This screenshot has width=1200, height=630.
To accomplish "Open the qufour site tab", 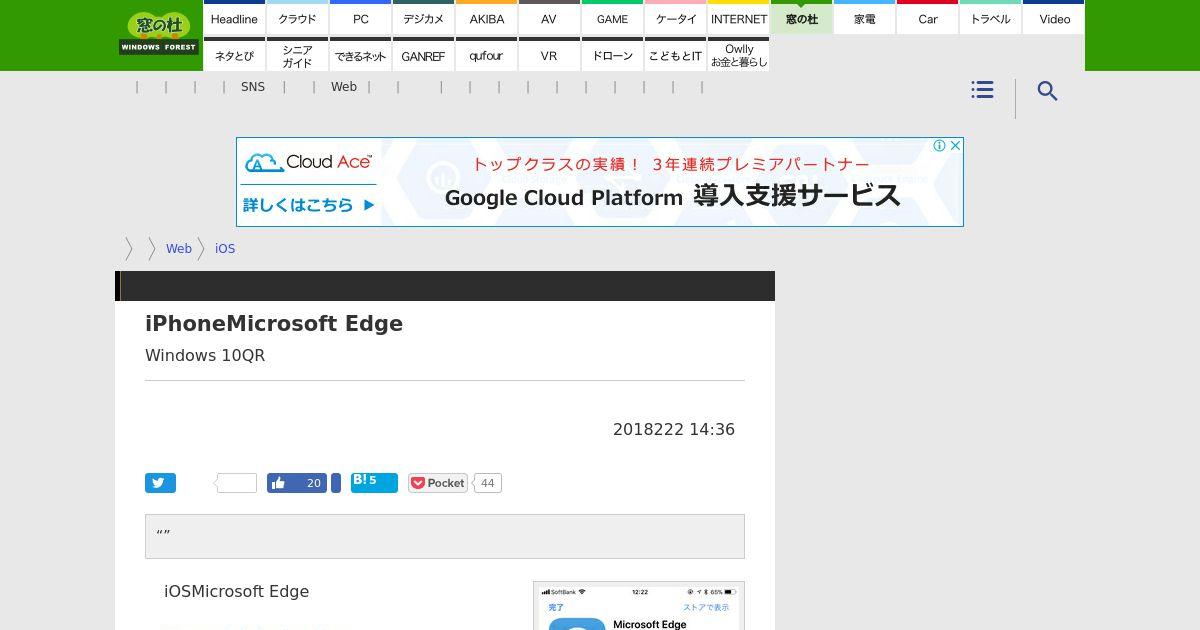I will (486, 55).
